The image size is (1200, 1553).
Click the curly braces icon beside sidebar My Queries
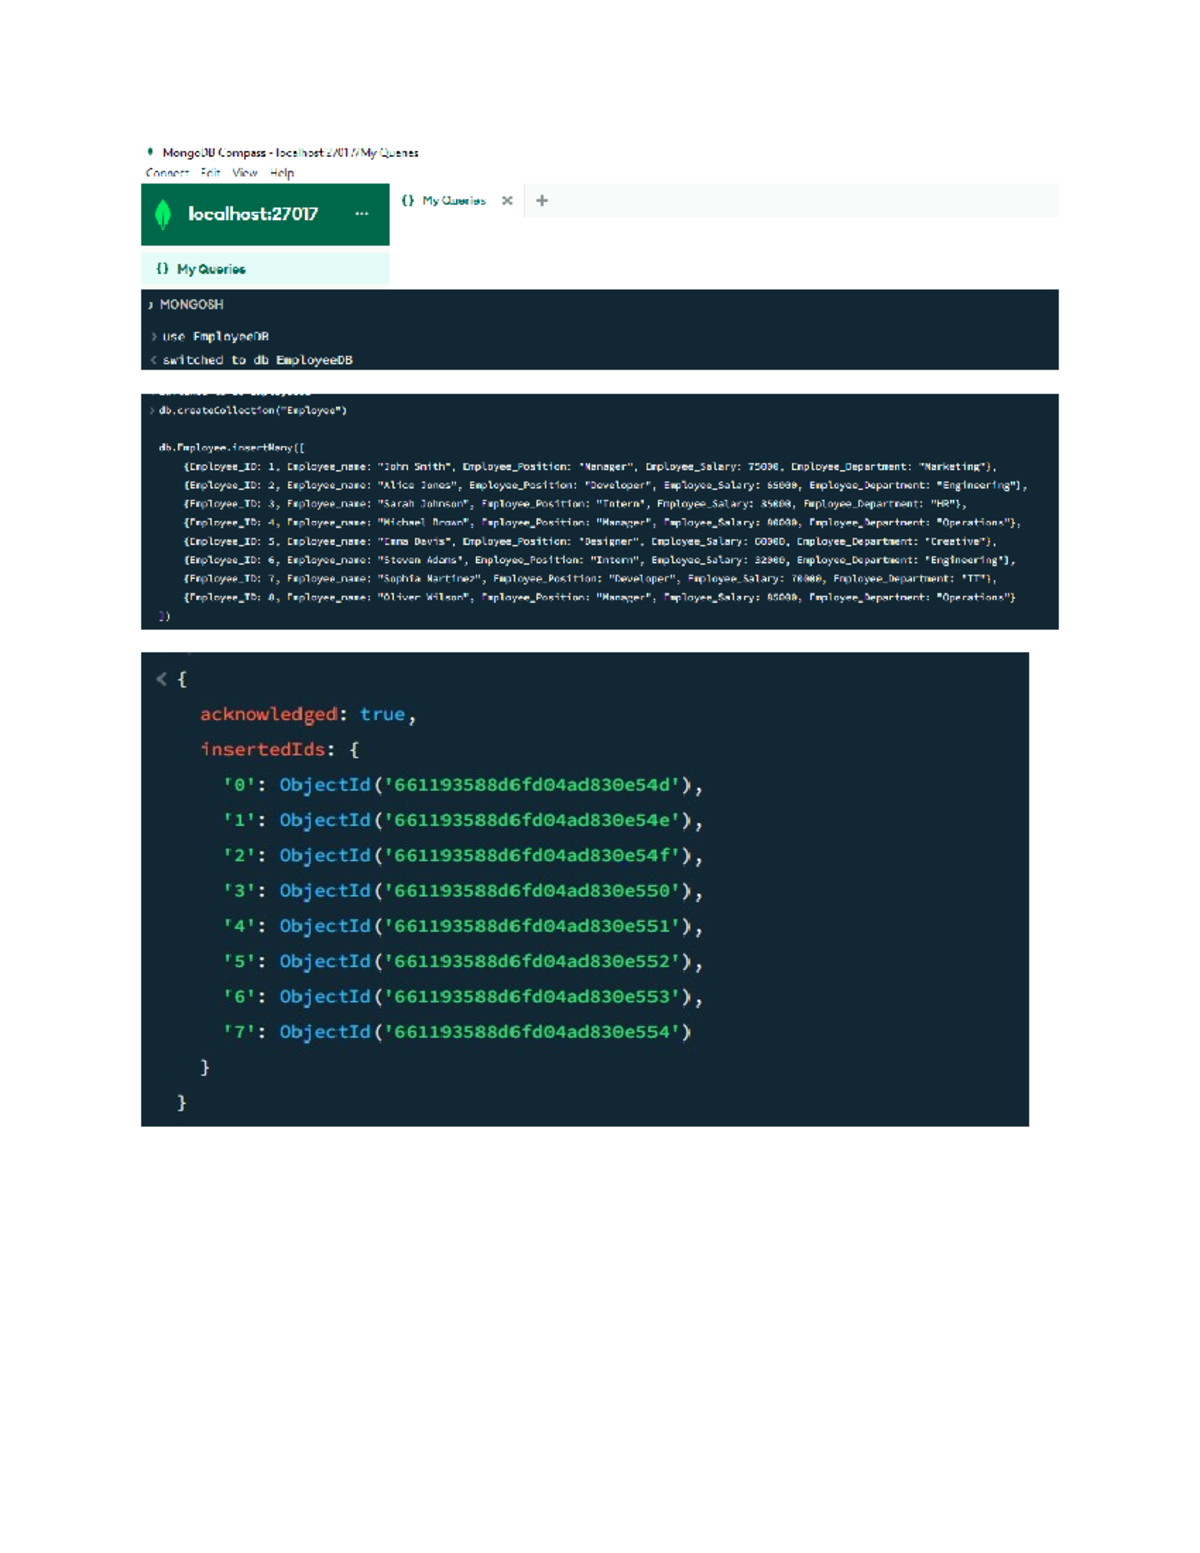162,269
